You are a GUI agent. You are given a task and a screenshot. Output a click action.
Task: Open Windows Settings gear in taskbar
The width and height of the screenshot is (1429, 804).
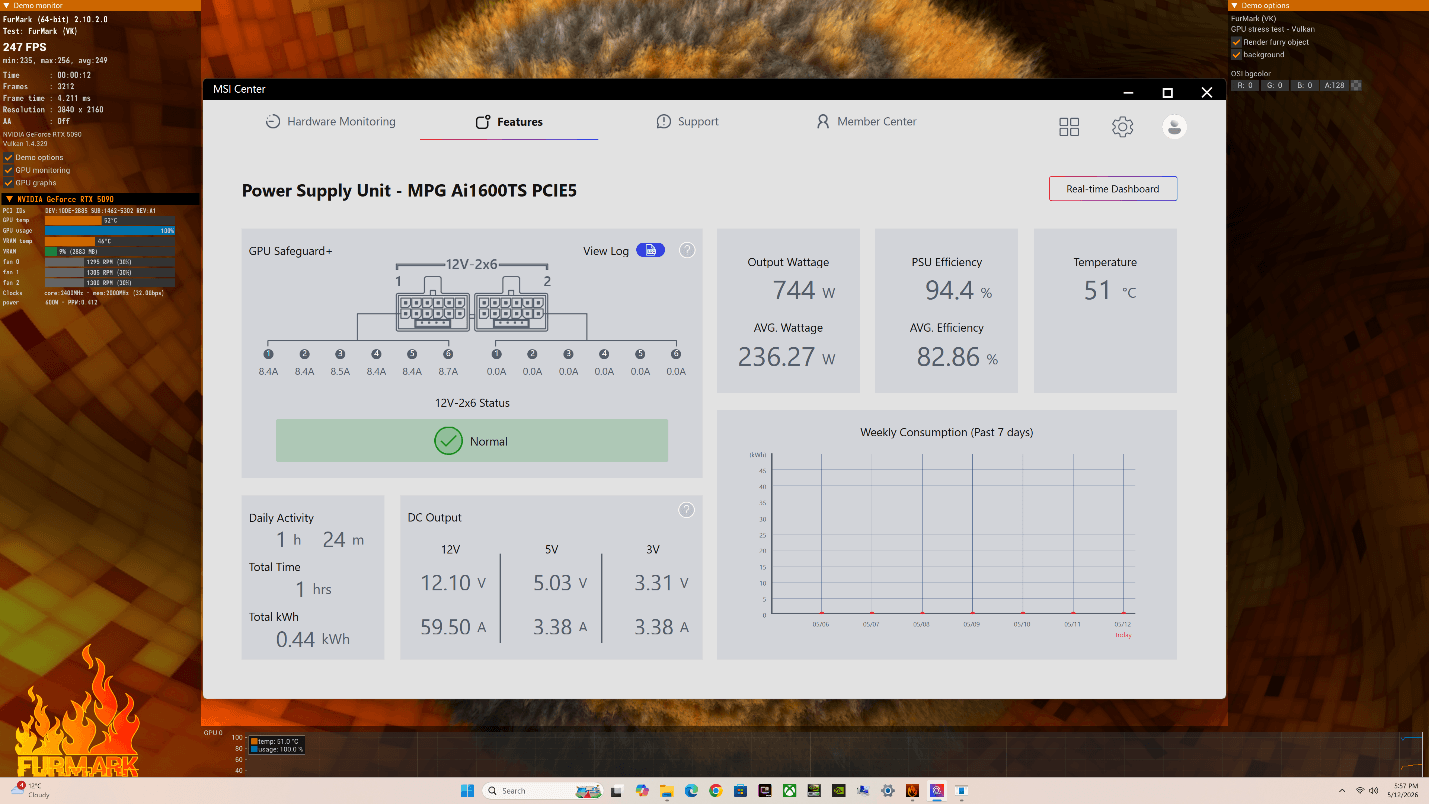(x=888, y=790)
